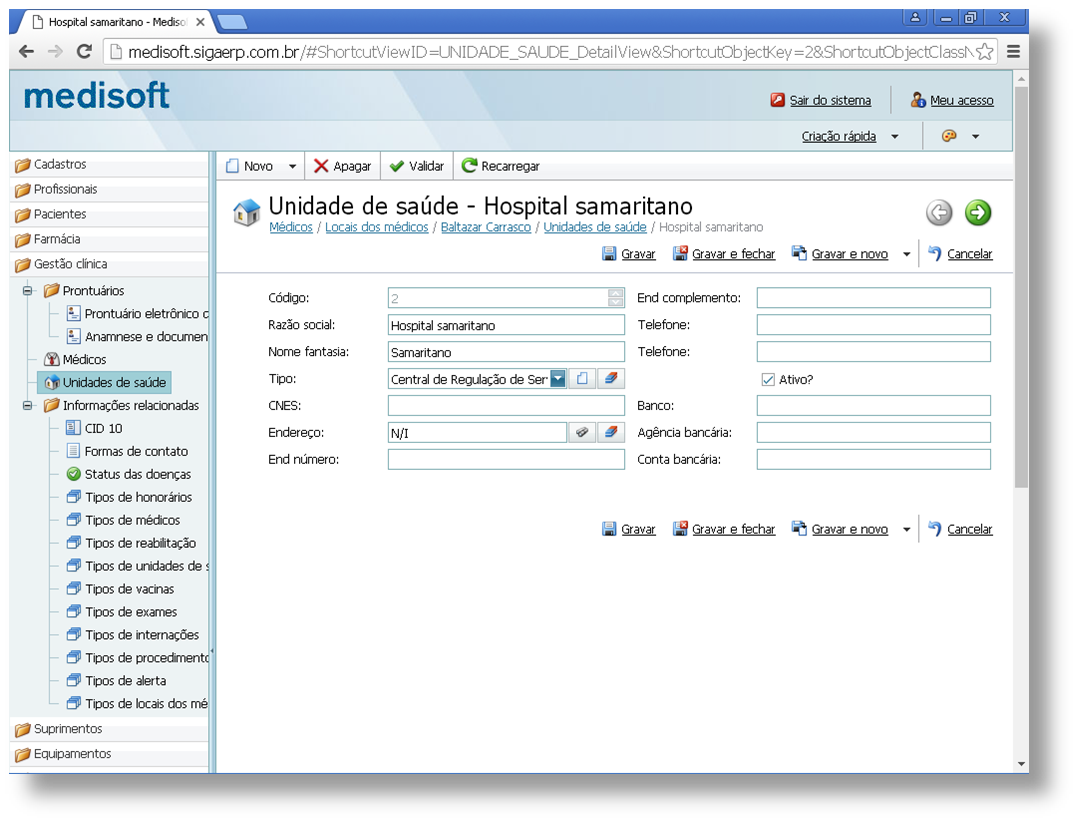This screenshot has height=823, width=1078.
Task: Go to previous record with gray arrow
Action: [x=939, y=212]
